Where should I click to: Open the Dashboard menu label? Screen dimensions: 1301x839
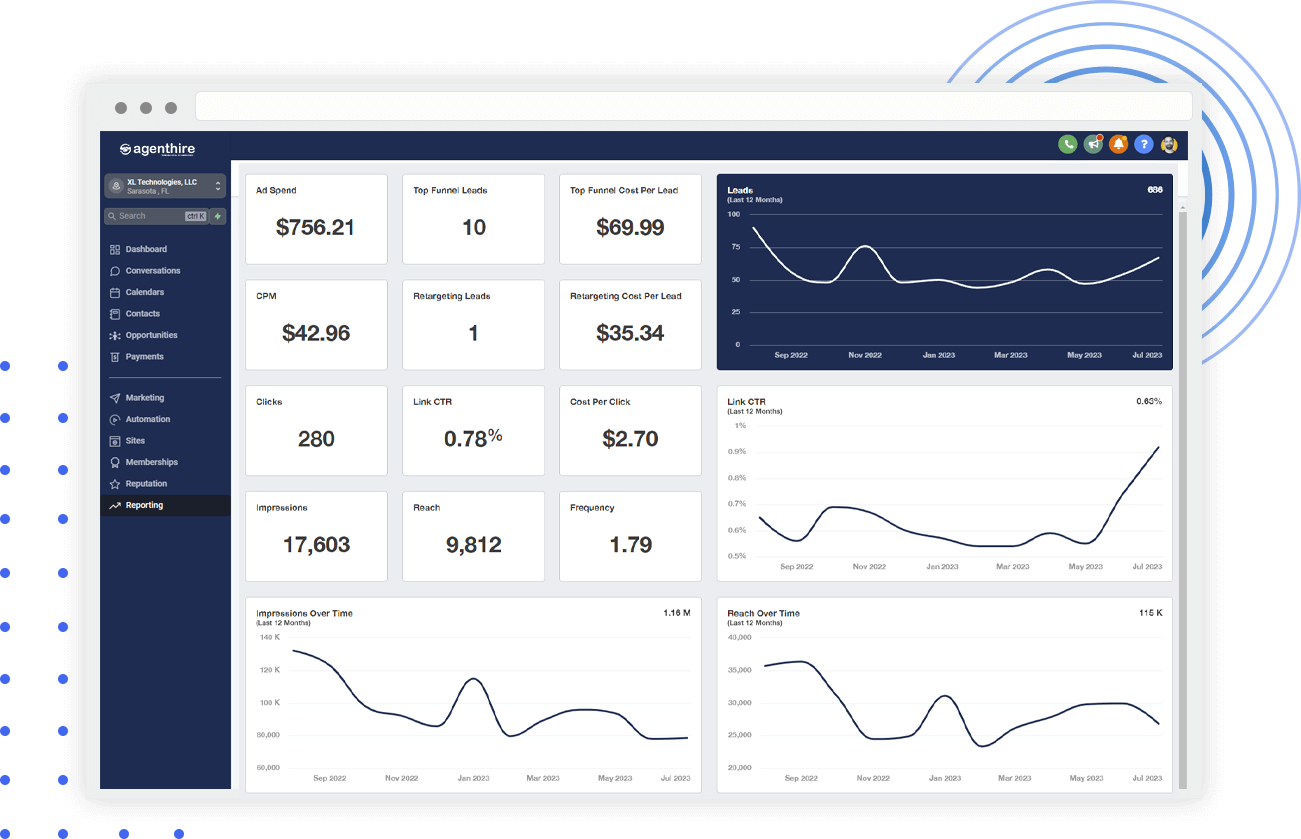pos(146,249)
